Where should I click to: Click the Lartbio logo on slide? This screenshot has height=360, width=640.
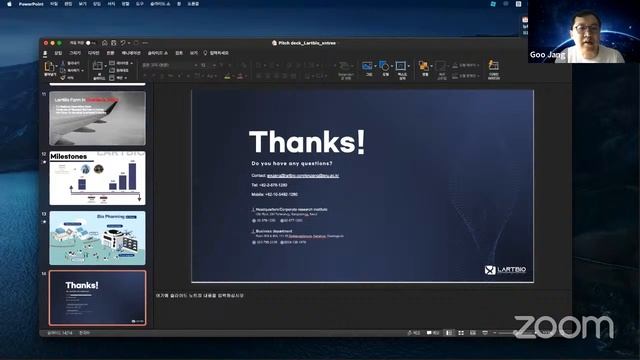505,270
